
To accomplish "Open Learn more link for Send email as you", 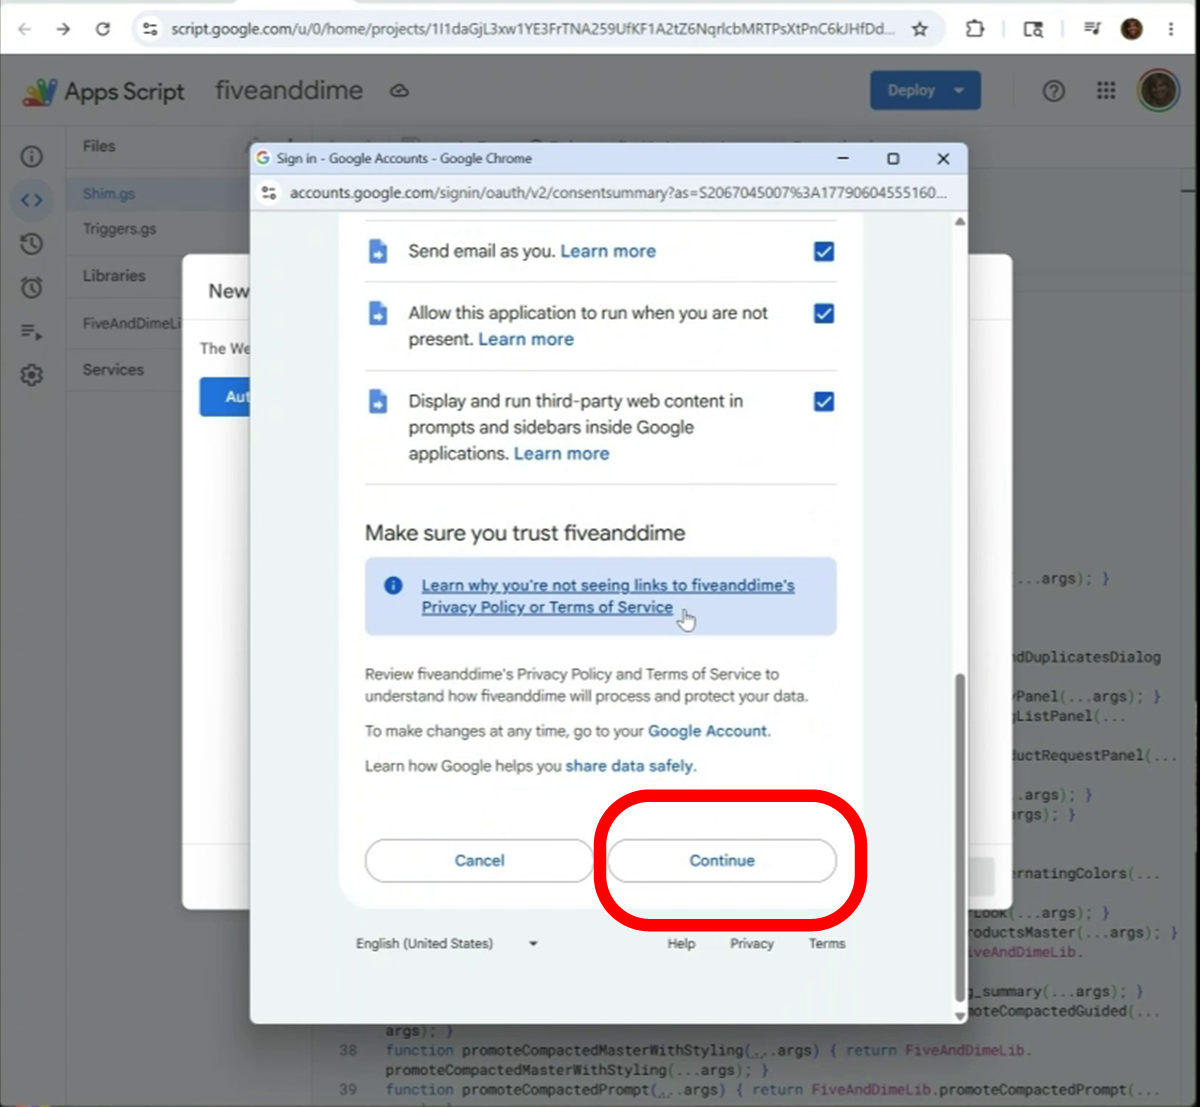I will [x=608, y=251].
